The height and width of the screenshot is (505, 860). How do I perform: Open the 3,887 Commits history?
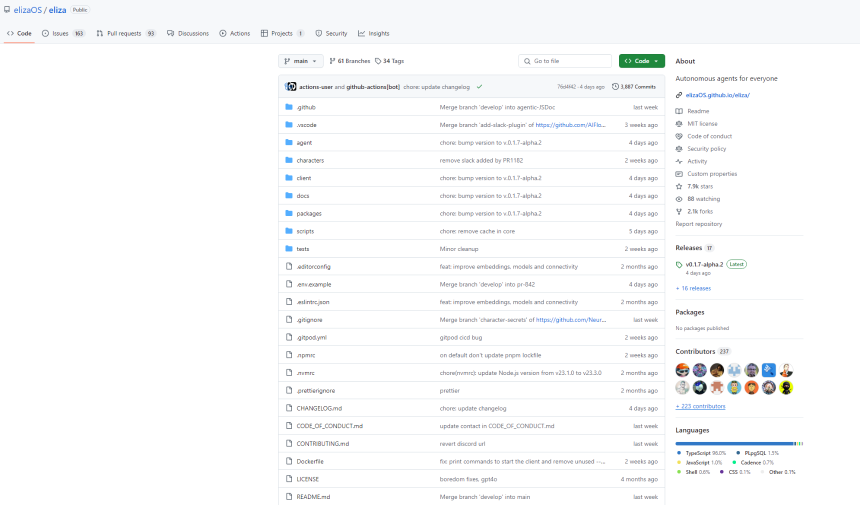[x=633, y=87]
